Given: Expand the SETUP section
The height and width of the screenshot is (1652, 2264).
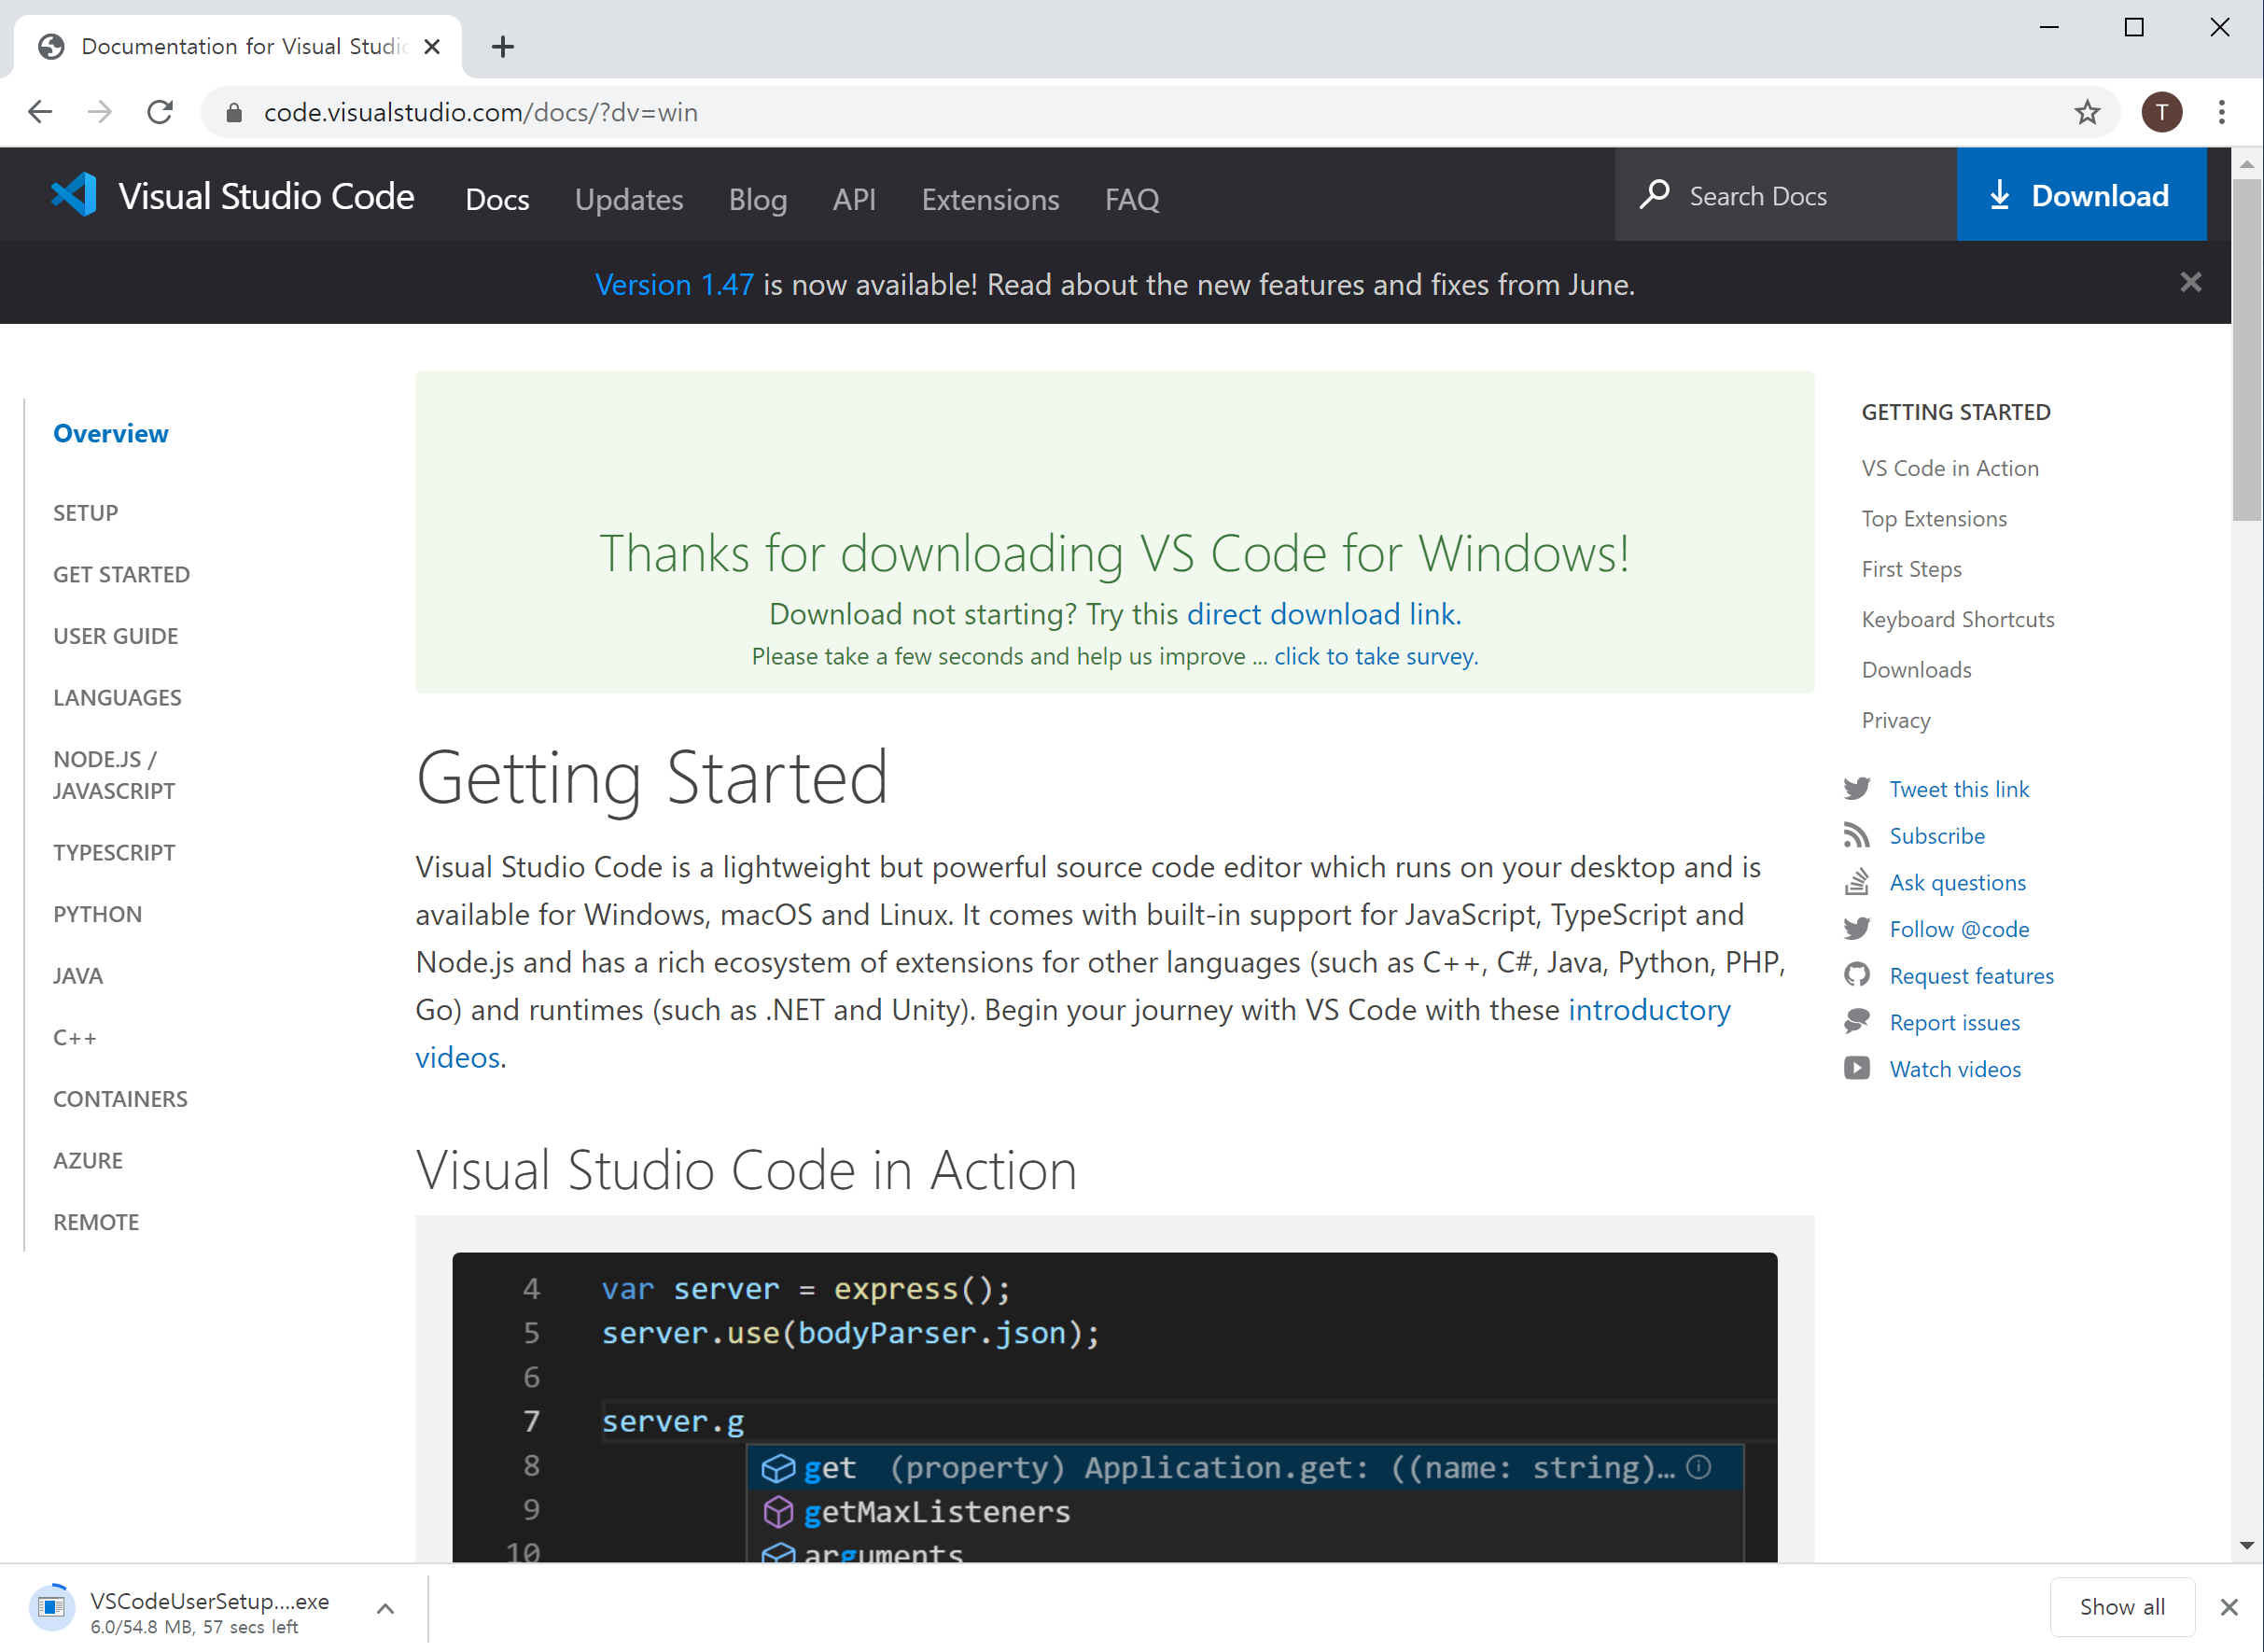Looking at the screenshot, I should coord(86,513).
